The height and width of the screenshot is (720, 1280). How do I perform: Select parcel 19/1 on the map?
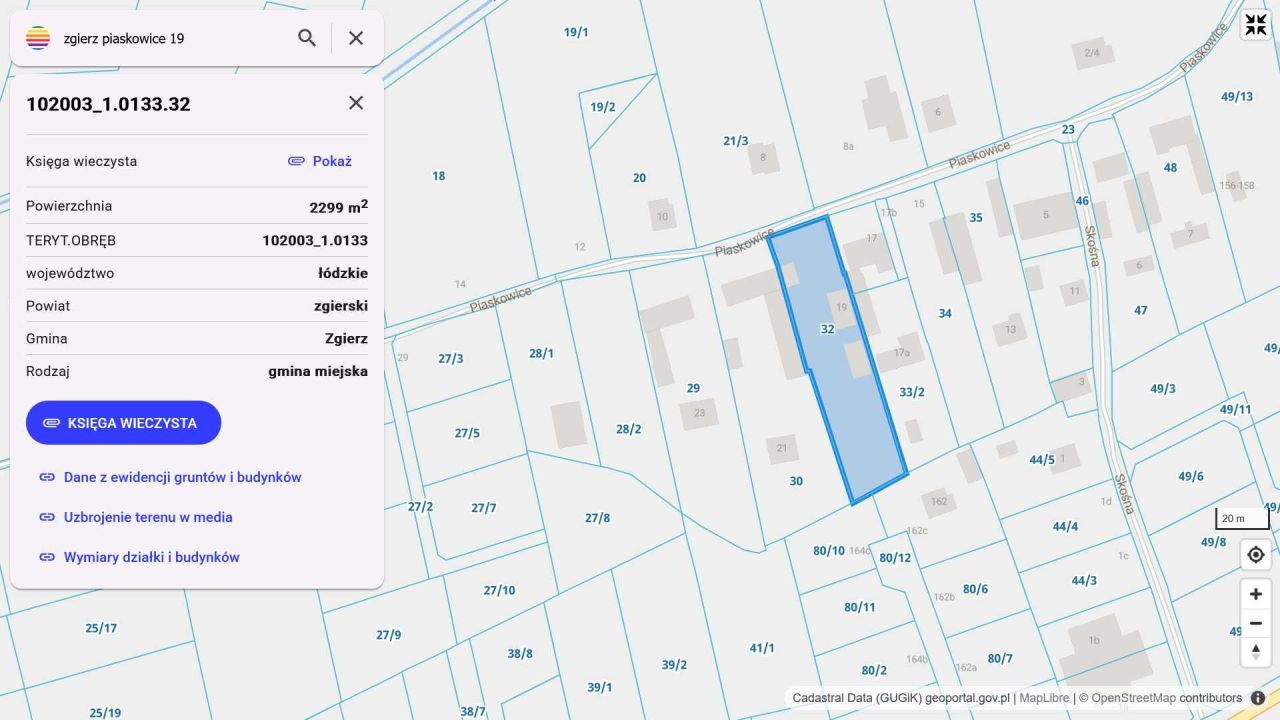[x=576, y=32]
